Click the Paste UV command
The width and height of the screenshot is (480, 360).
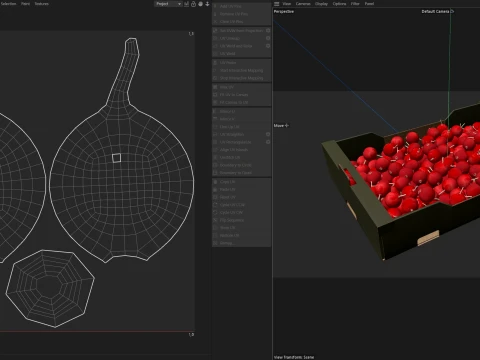click(x=241, y=189)
